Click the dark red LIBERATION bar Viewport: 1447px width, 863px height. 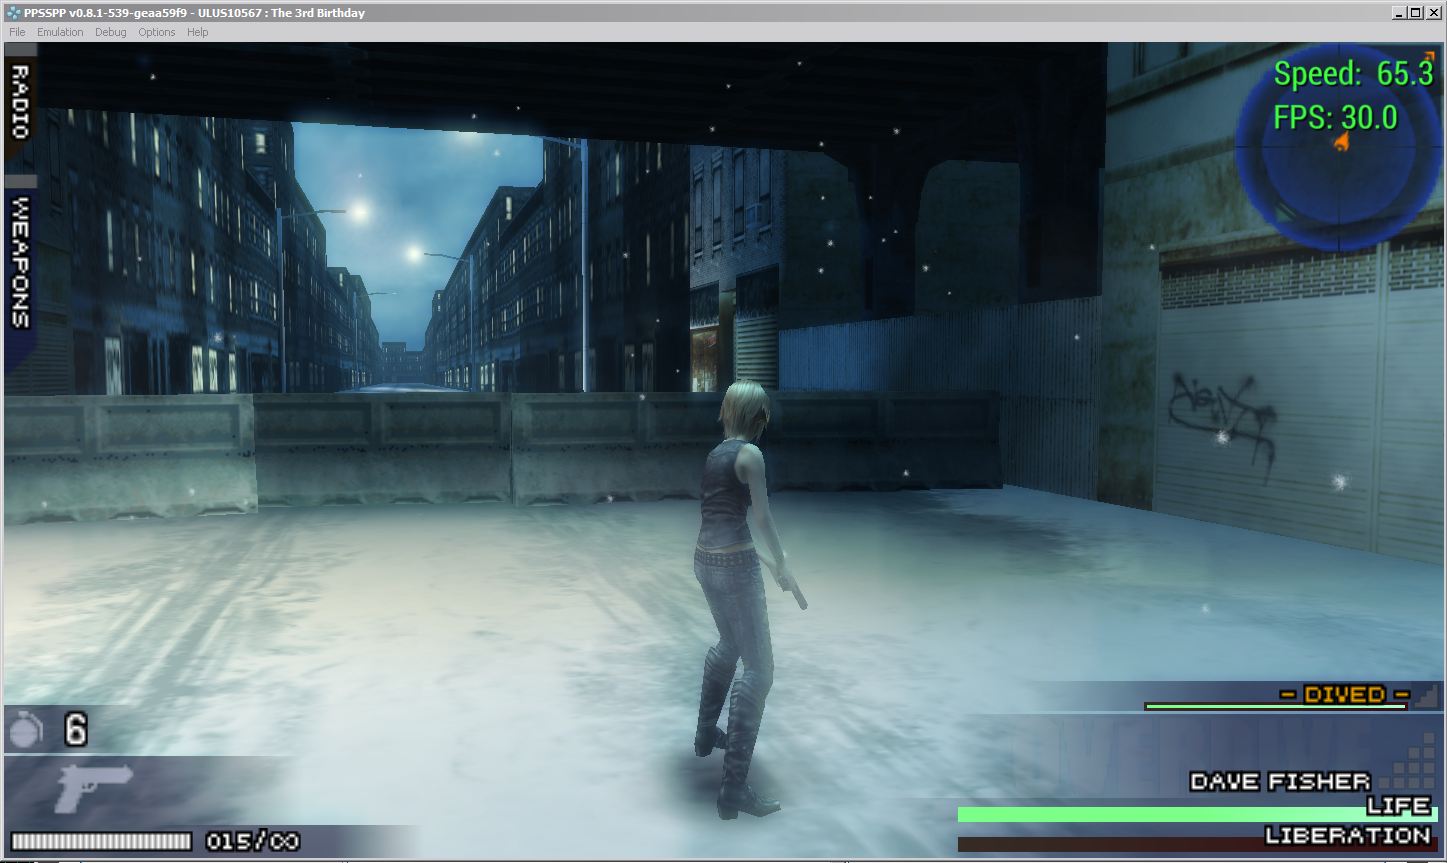coord(1110,845)
